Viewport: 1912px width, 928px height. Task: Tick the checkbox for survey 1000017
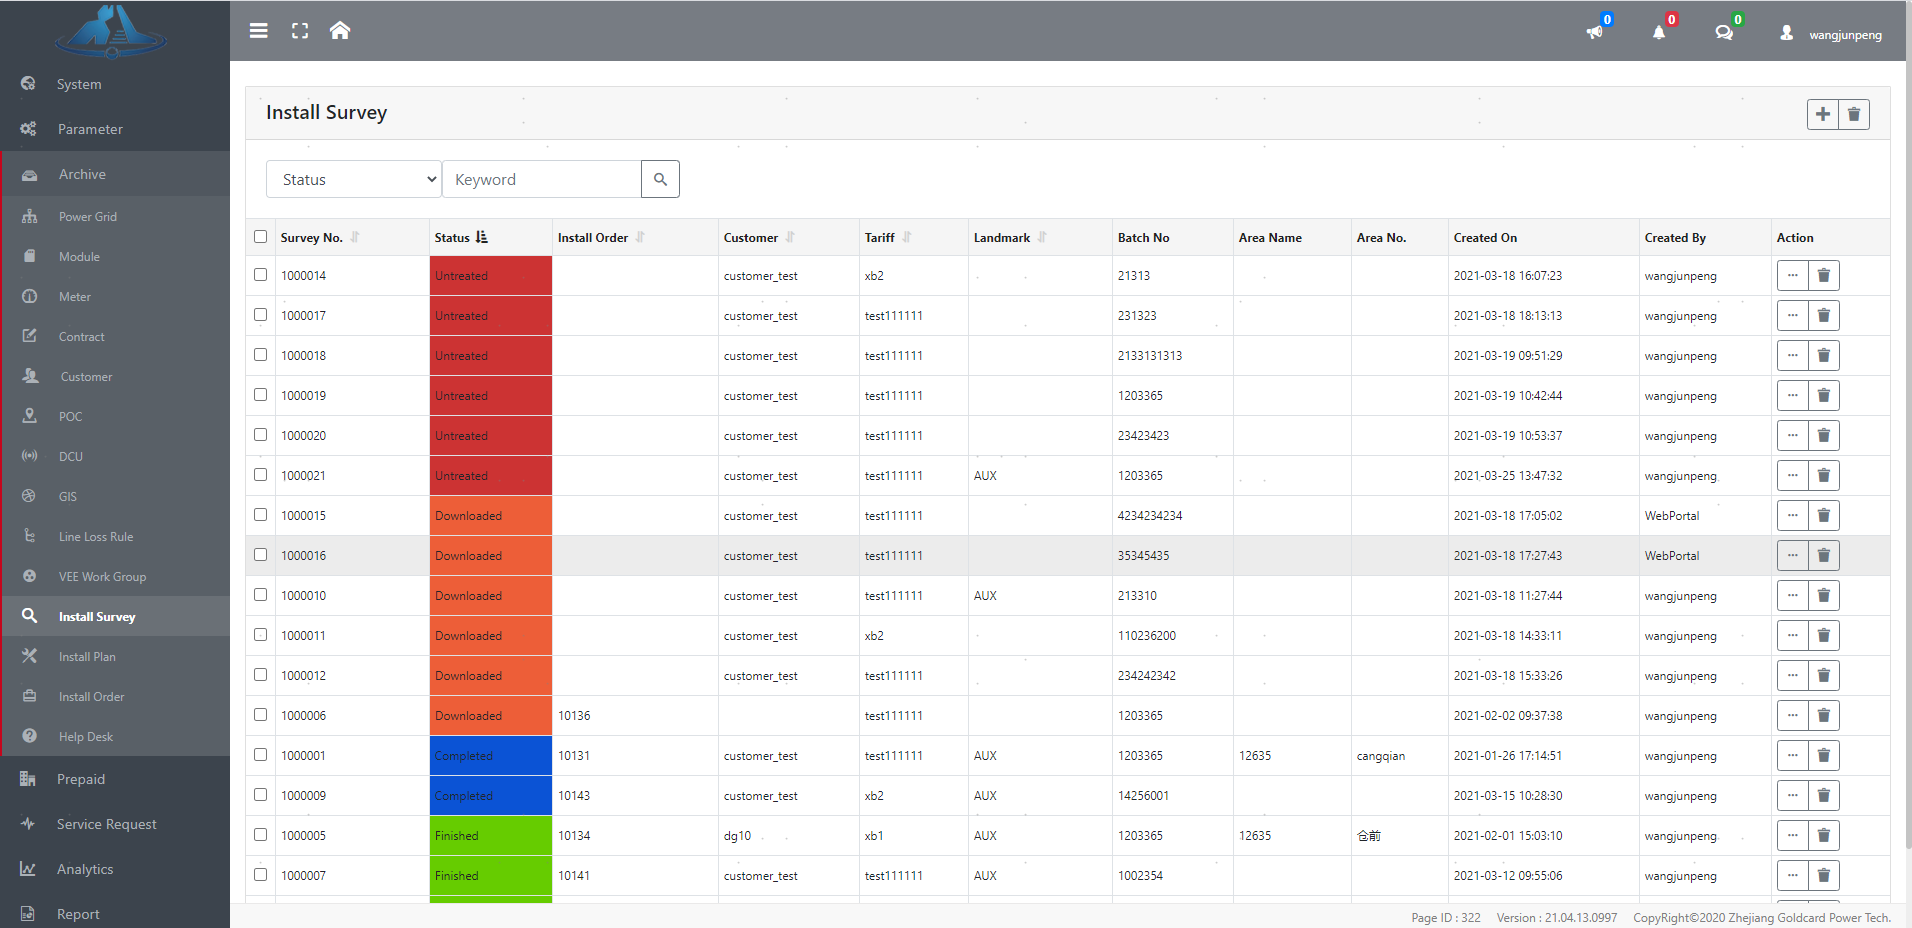click(x=261, y=315)
